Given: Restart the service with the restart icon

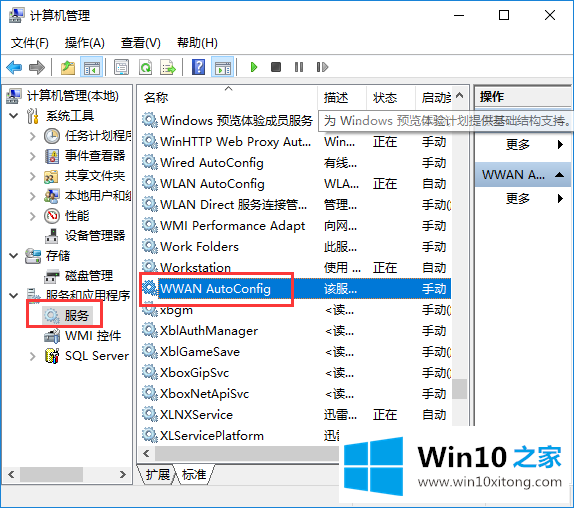Looking at the screenshot, I should click(x=322, y=67).
